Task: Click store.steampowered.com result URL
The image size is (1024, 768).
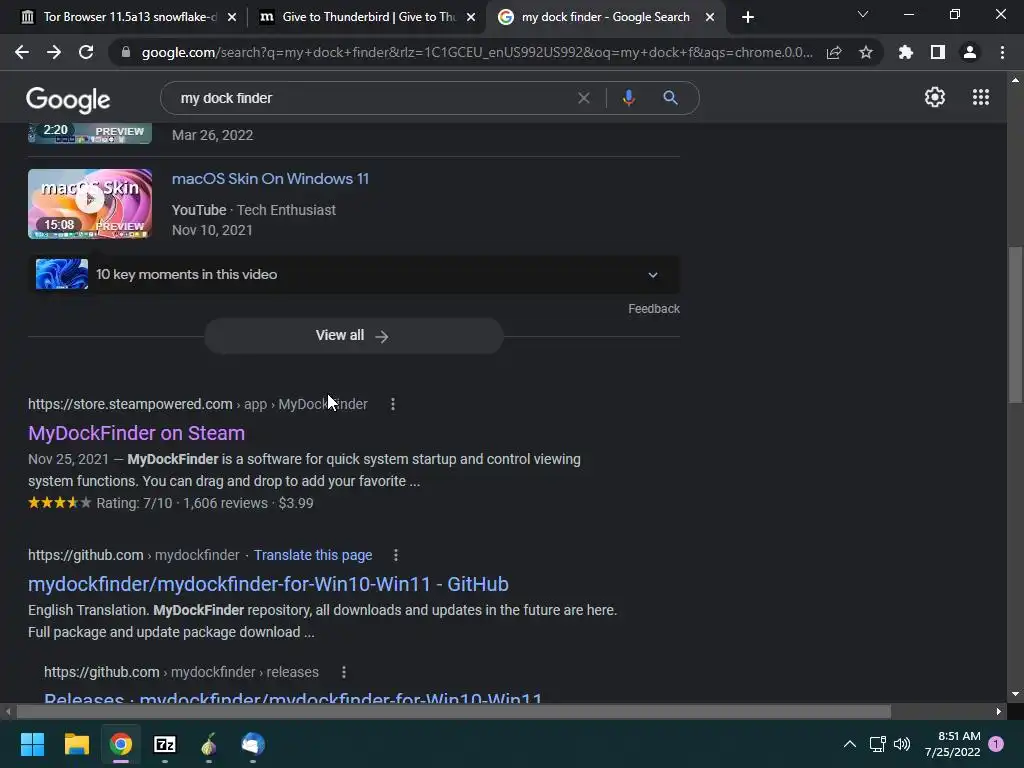Action: coord(130,404)
